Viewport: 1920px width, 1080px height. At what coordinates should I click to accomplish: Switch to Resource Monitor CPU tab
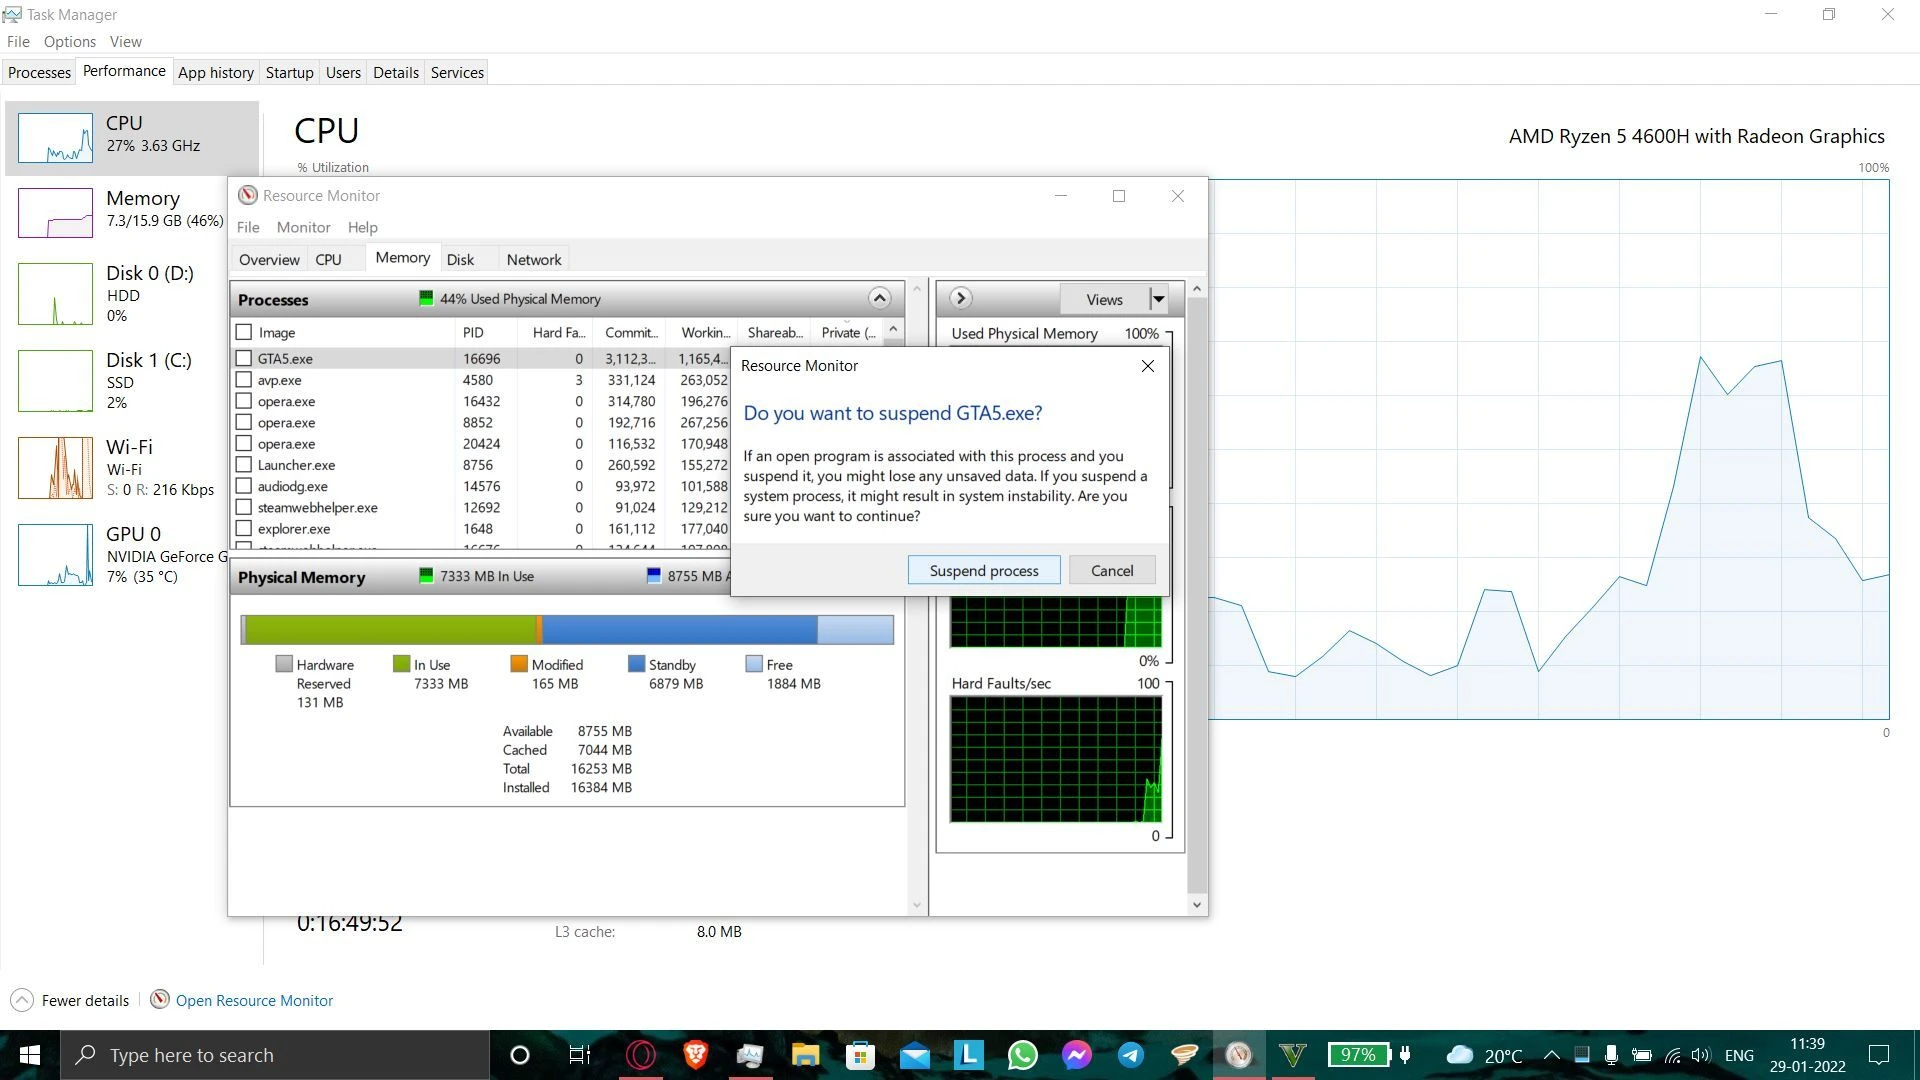pos(328,259)
